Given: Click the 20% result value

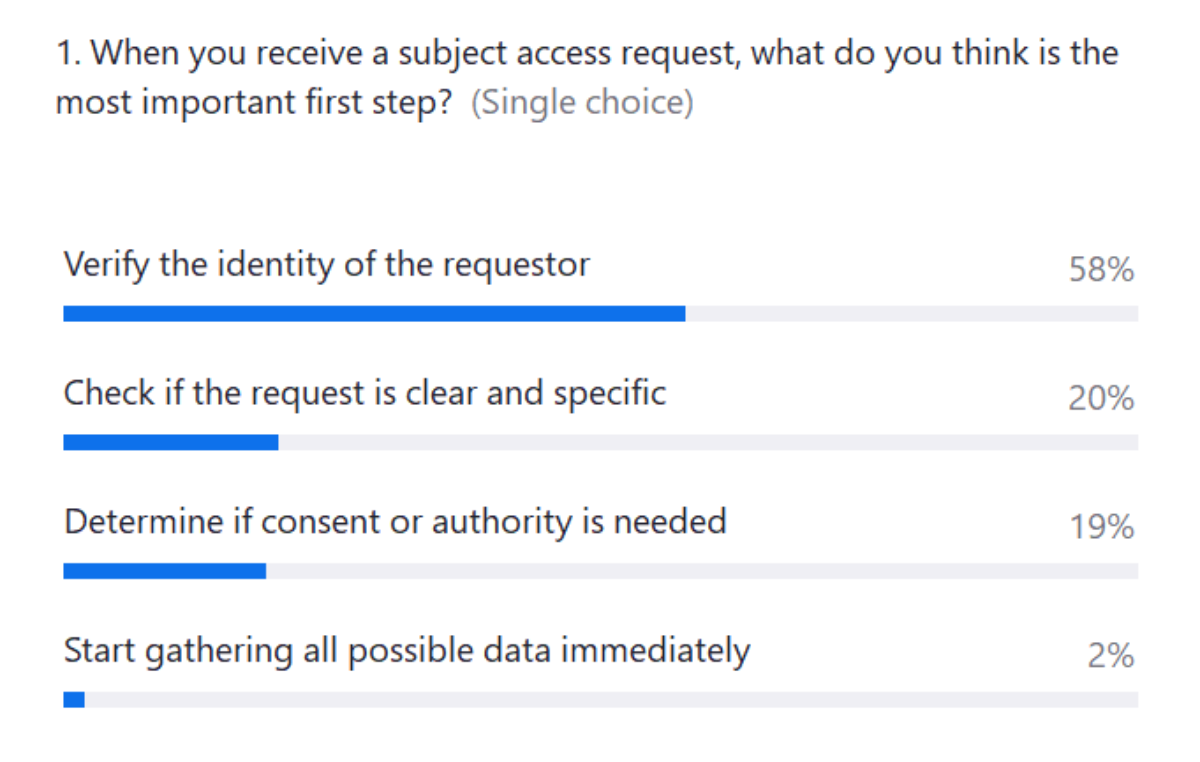Looking at the screenshot, I should click(1101, 398).
